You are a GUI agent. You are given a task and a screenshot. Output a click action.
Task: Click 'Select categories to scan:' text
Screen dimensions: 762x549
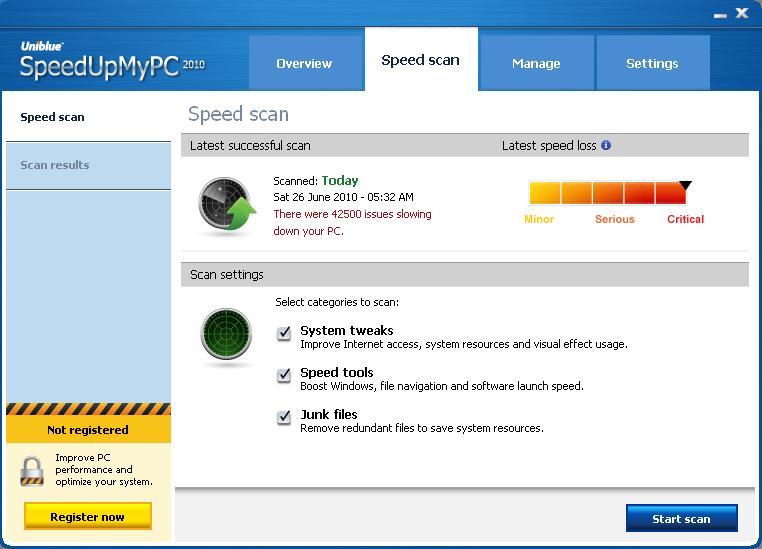point(337,302)
